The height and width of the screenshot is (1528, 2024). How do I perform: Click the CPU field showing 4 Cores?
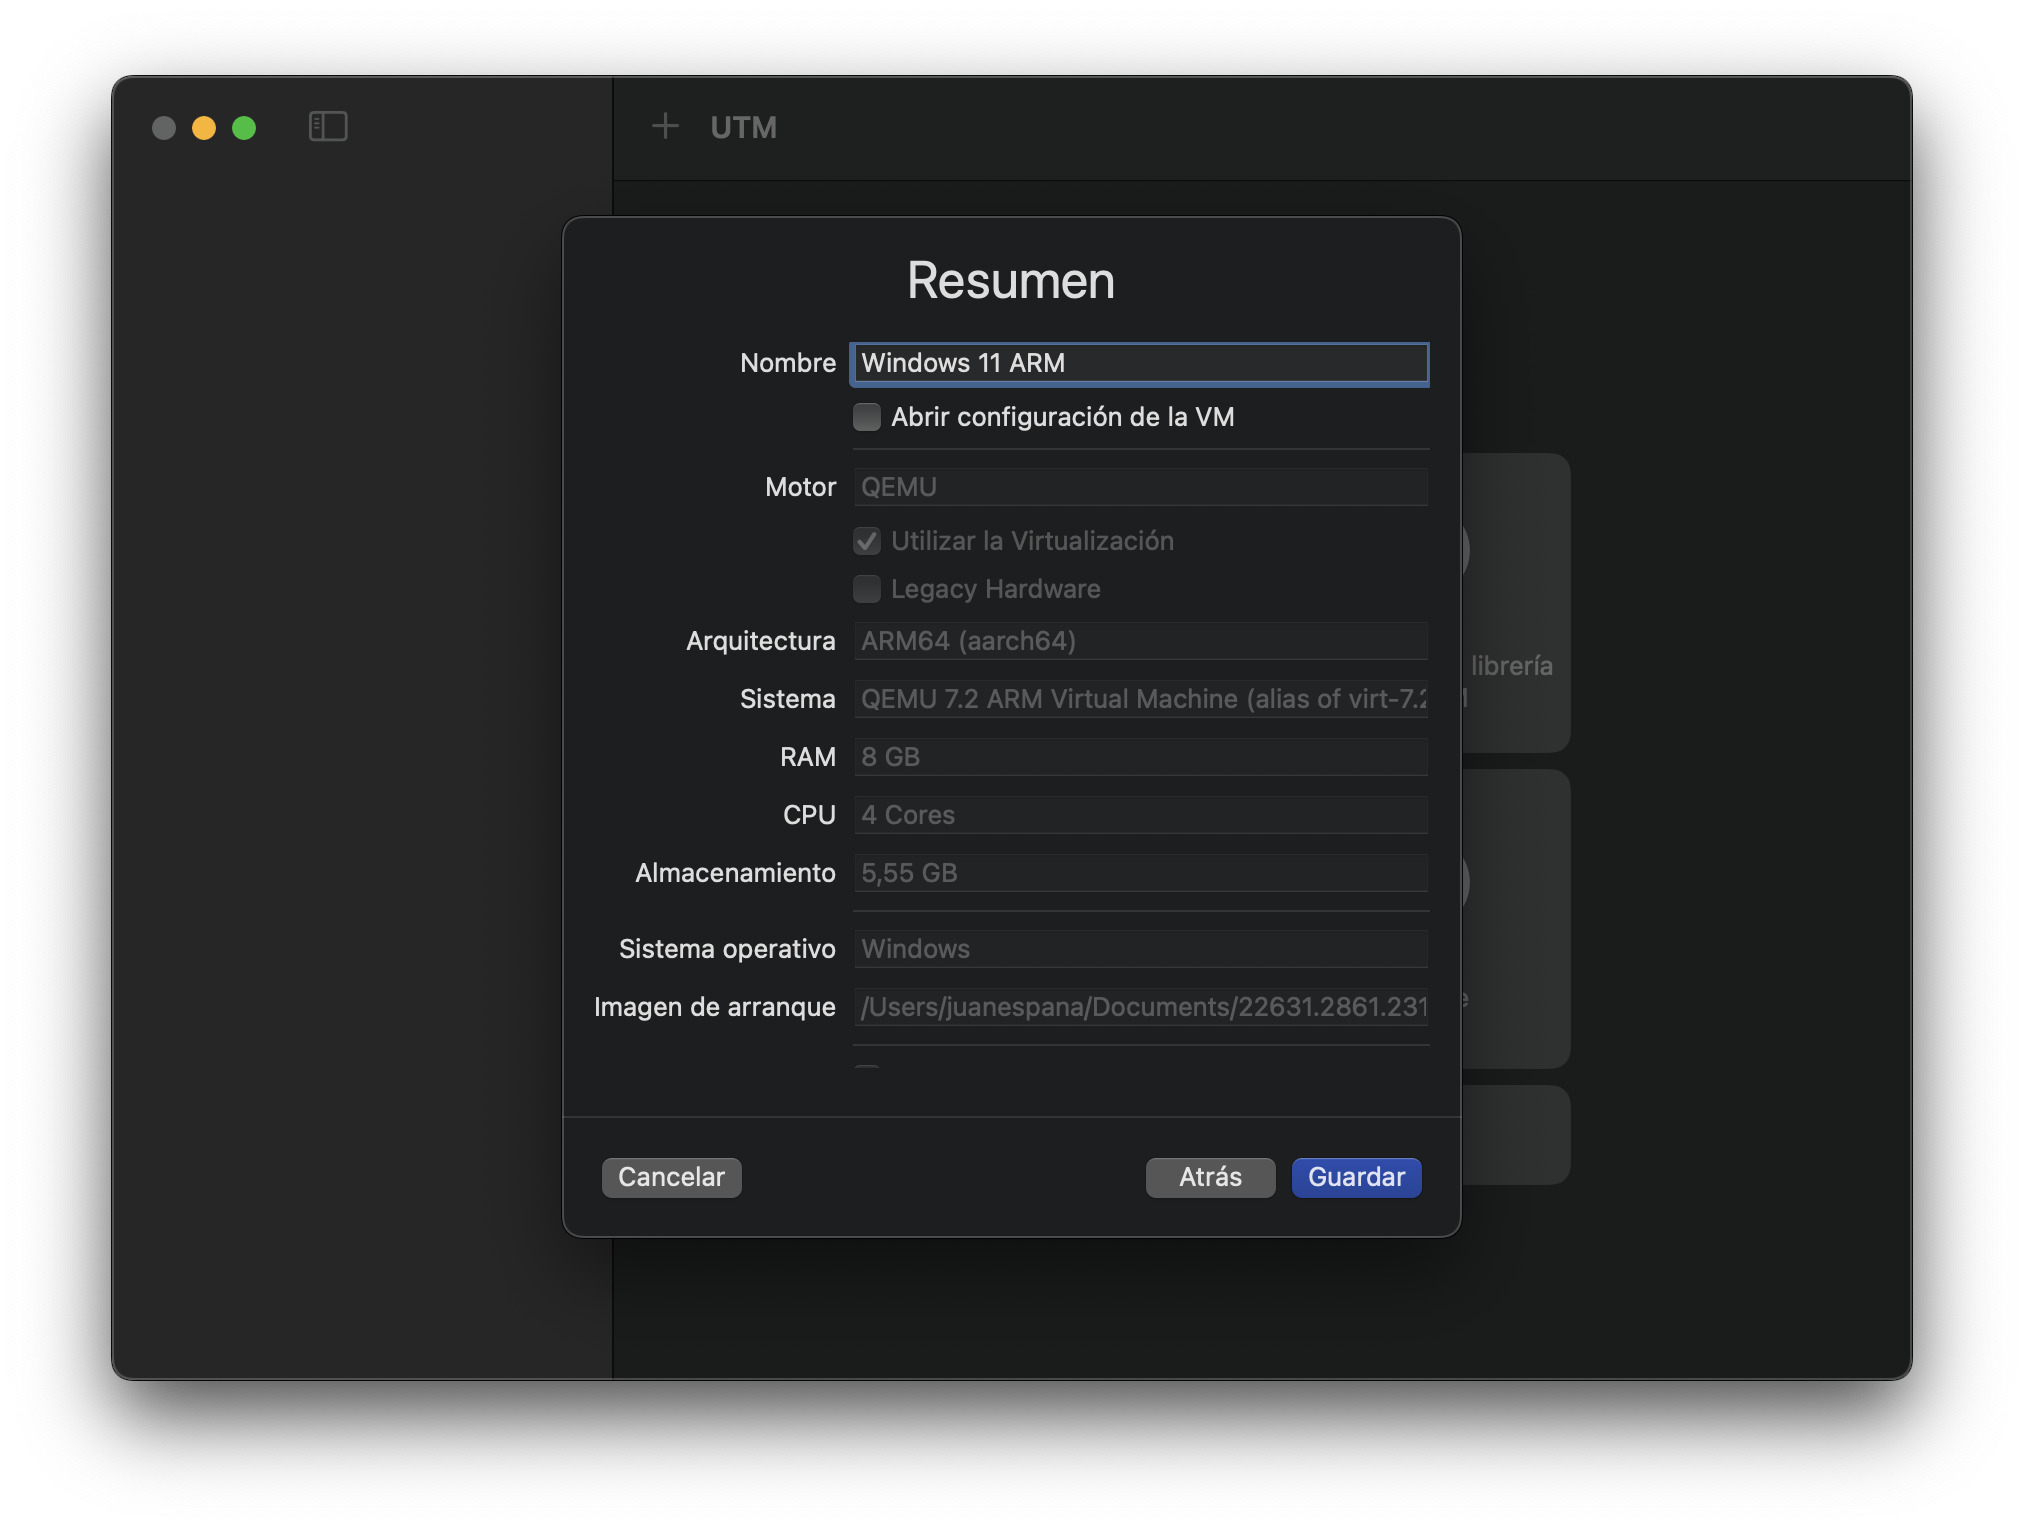tap(1140, 815)
